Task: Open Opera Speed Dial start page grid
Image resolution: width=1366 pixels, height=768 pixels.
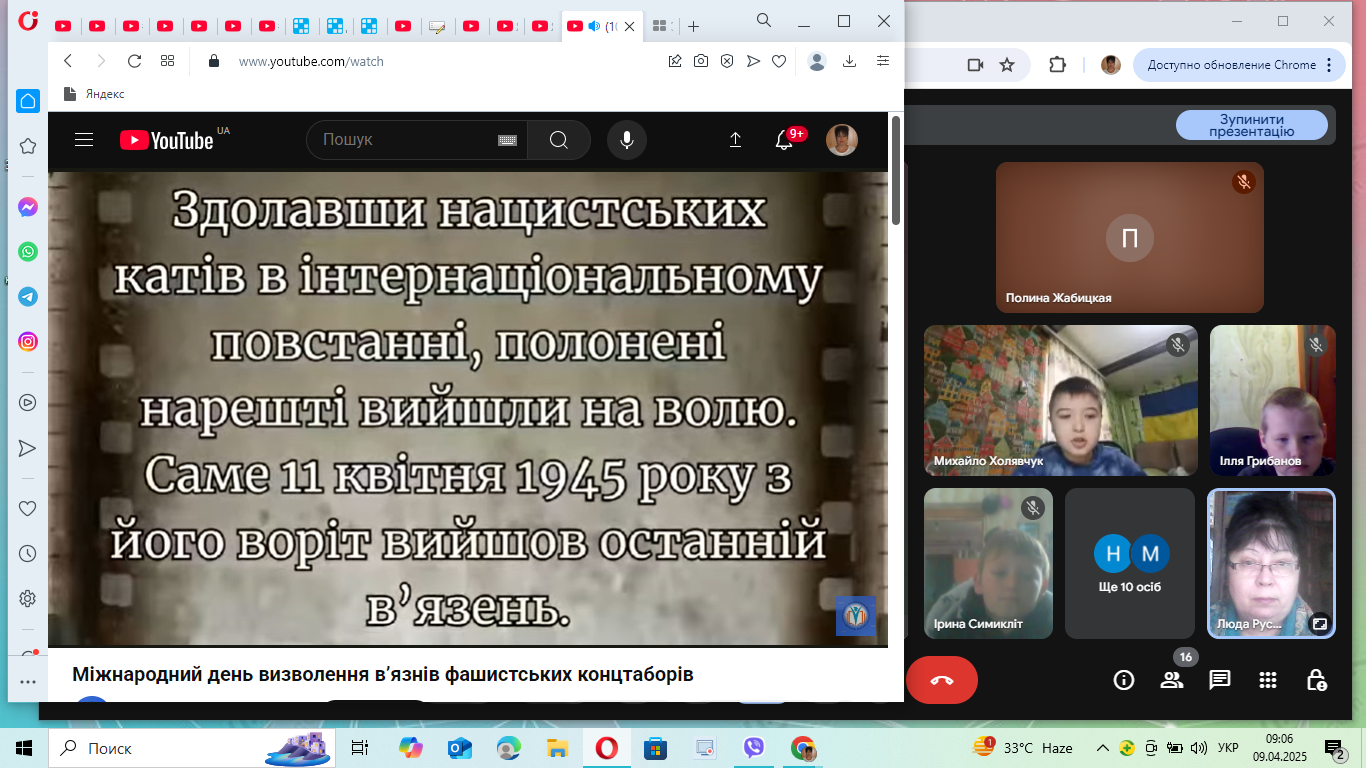Action: [x=168, y=61]
